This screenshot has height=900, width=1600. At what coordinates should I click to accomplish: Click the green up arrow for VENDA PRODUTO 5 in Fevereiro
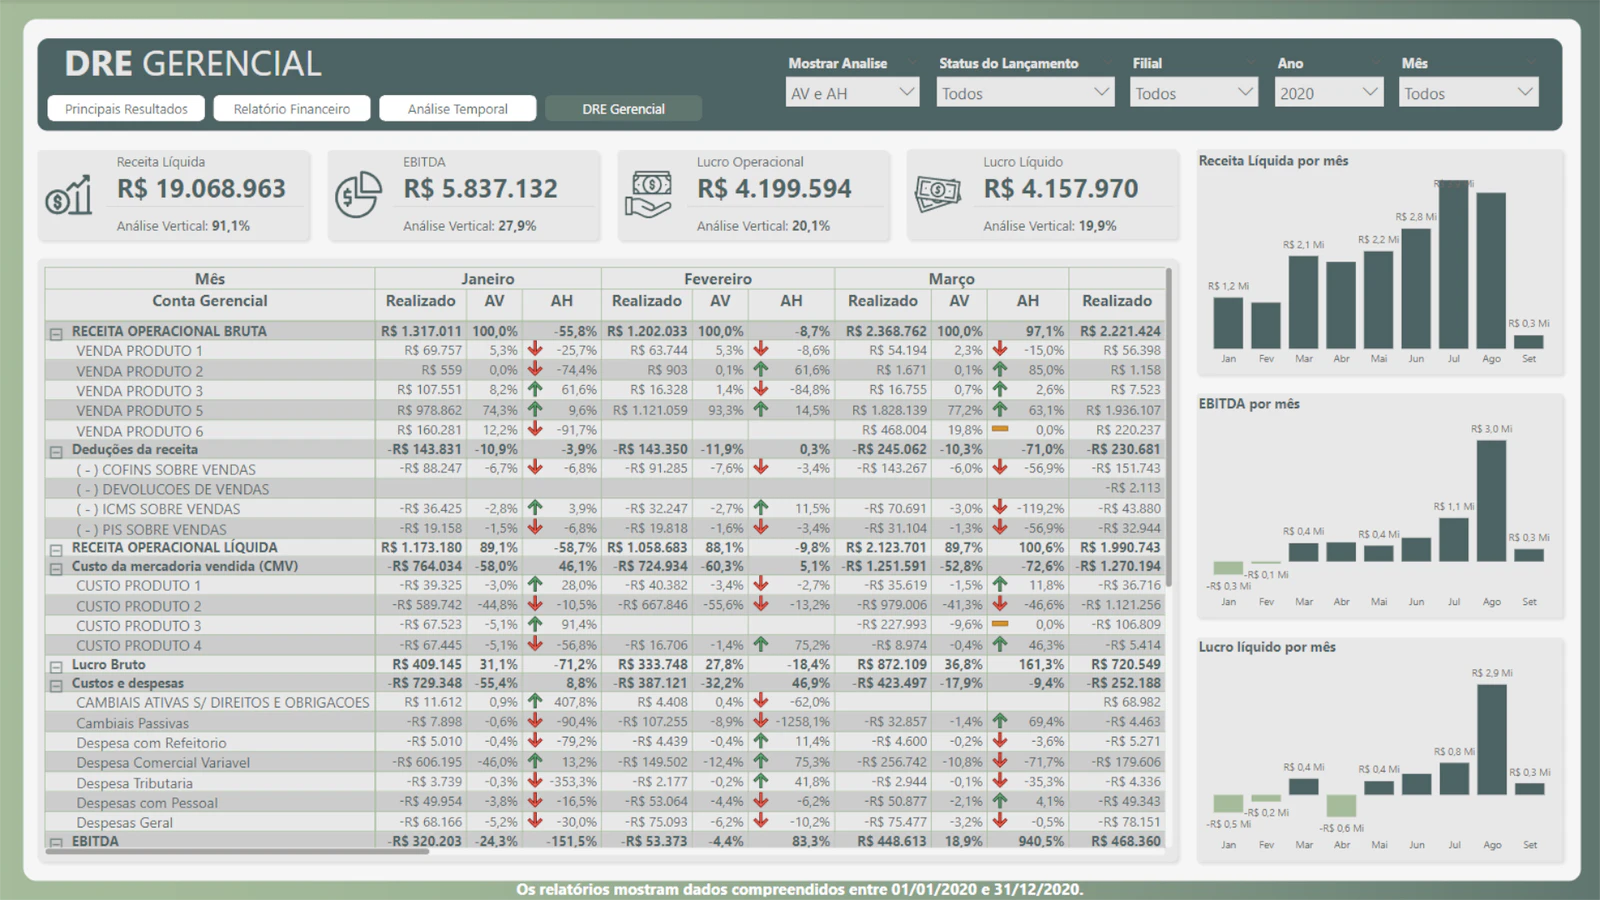click(x=761, y=409)
